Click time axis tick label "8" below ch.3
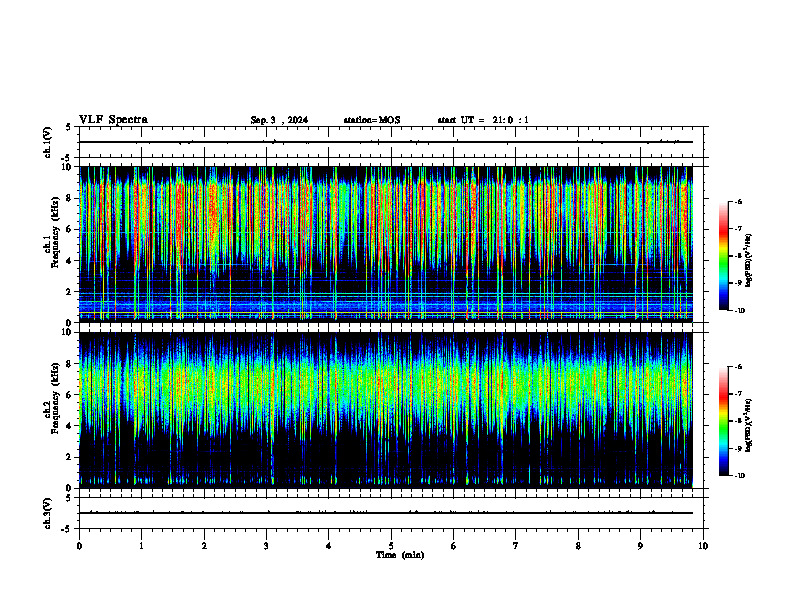The height and width of the screenshot is (612, 792). pyautogui.click(x=578, y=546)
